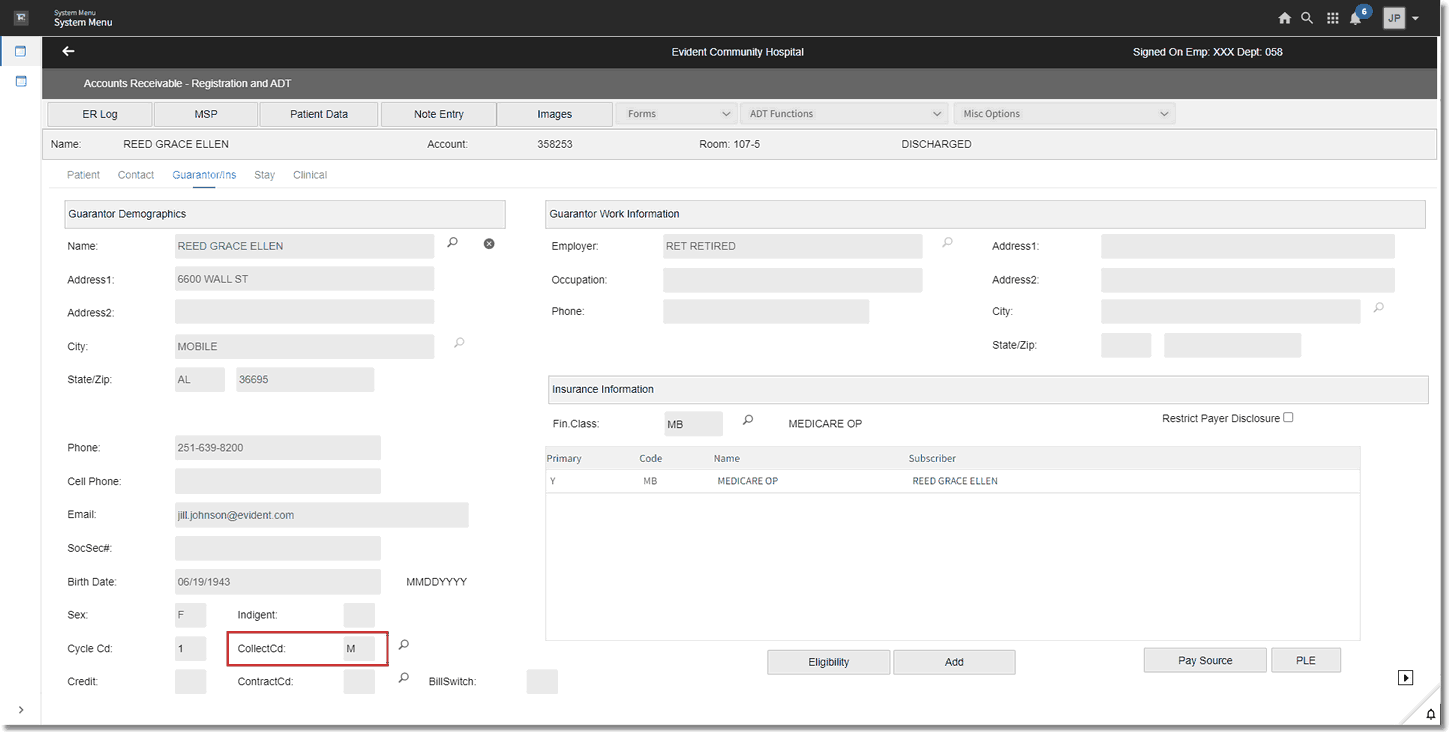Viewport: 1450px width, 734px height.
Task: Click the Note Entry button
Action: [x=438, y=114]
